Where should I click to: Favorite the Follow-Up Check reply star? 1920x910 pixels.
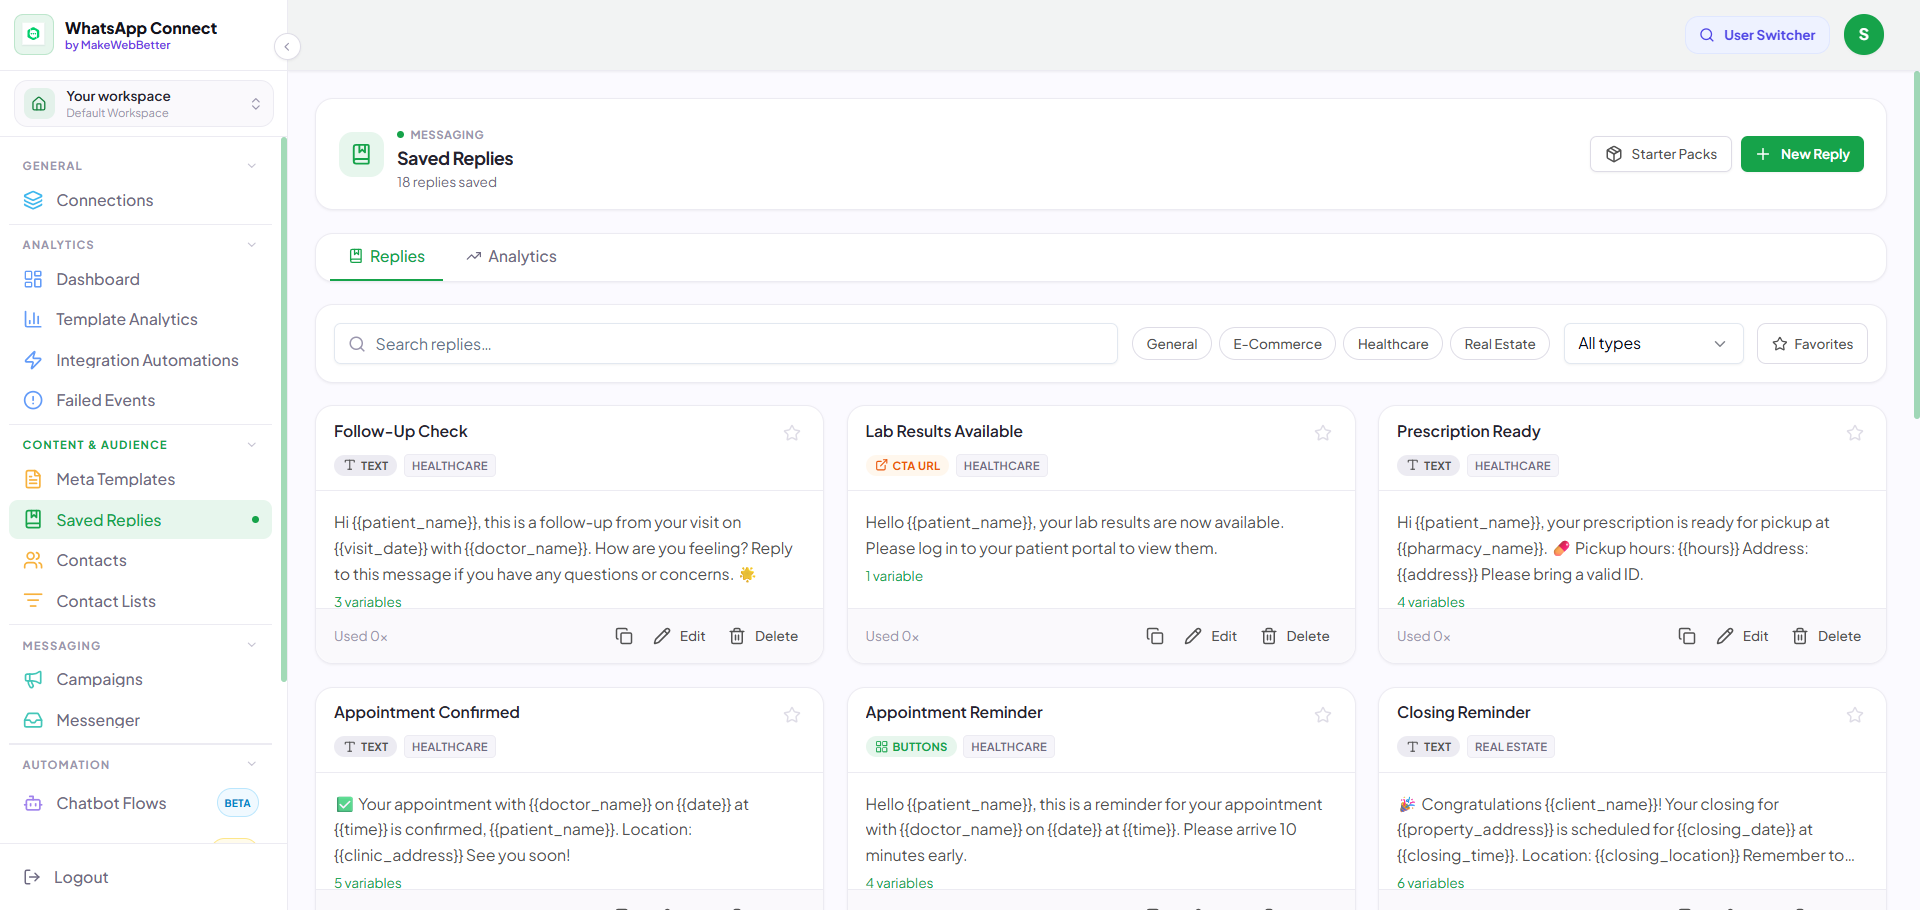pos(792,433)
